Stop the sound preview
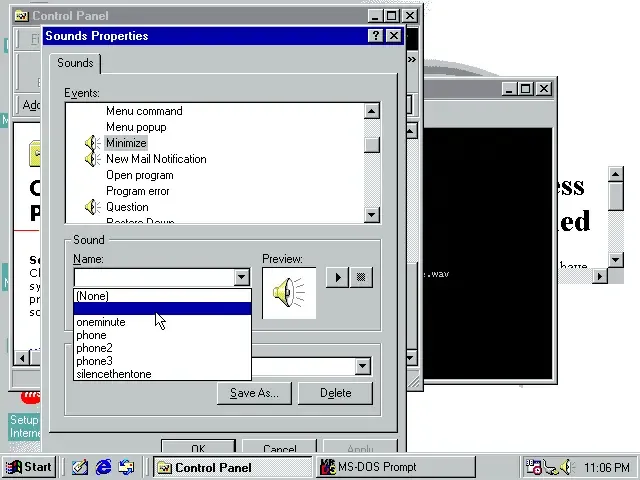 click(361, 278)
